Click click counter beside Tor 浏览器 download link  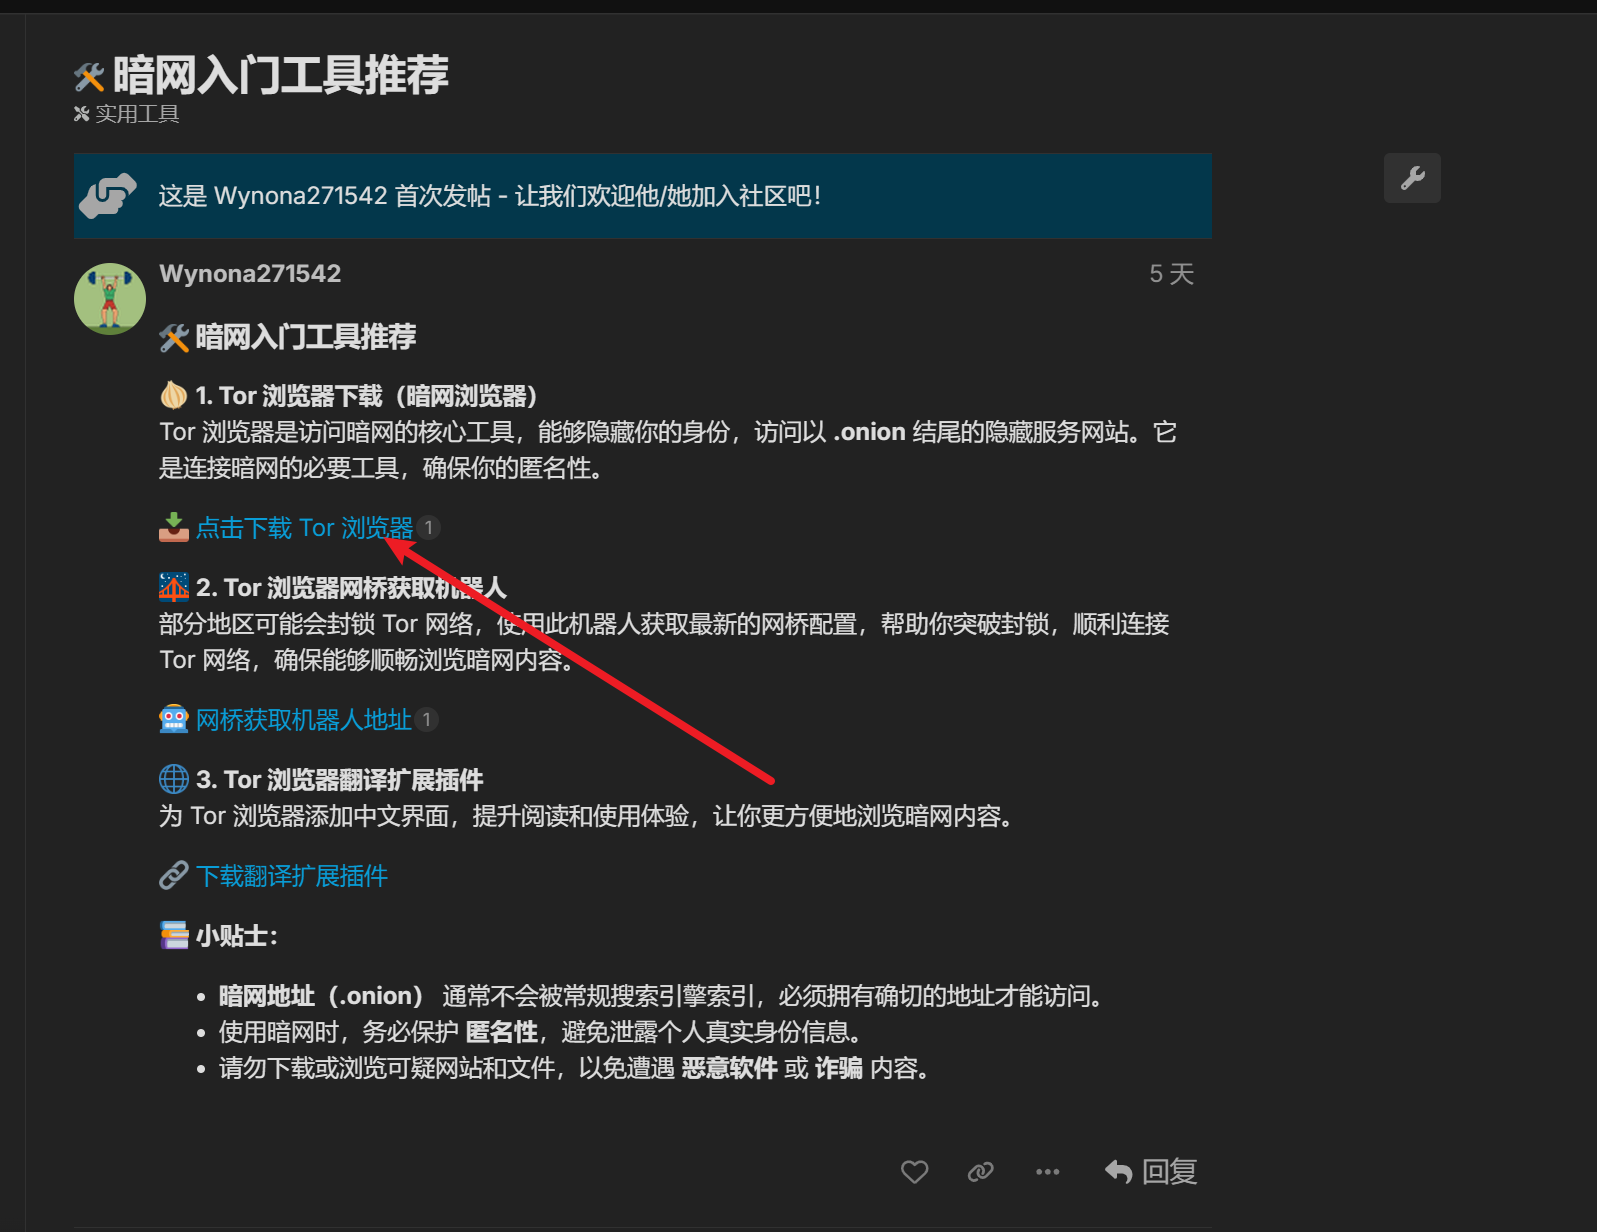tap(428, 528)
